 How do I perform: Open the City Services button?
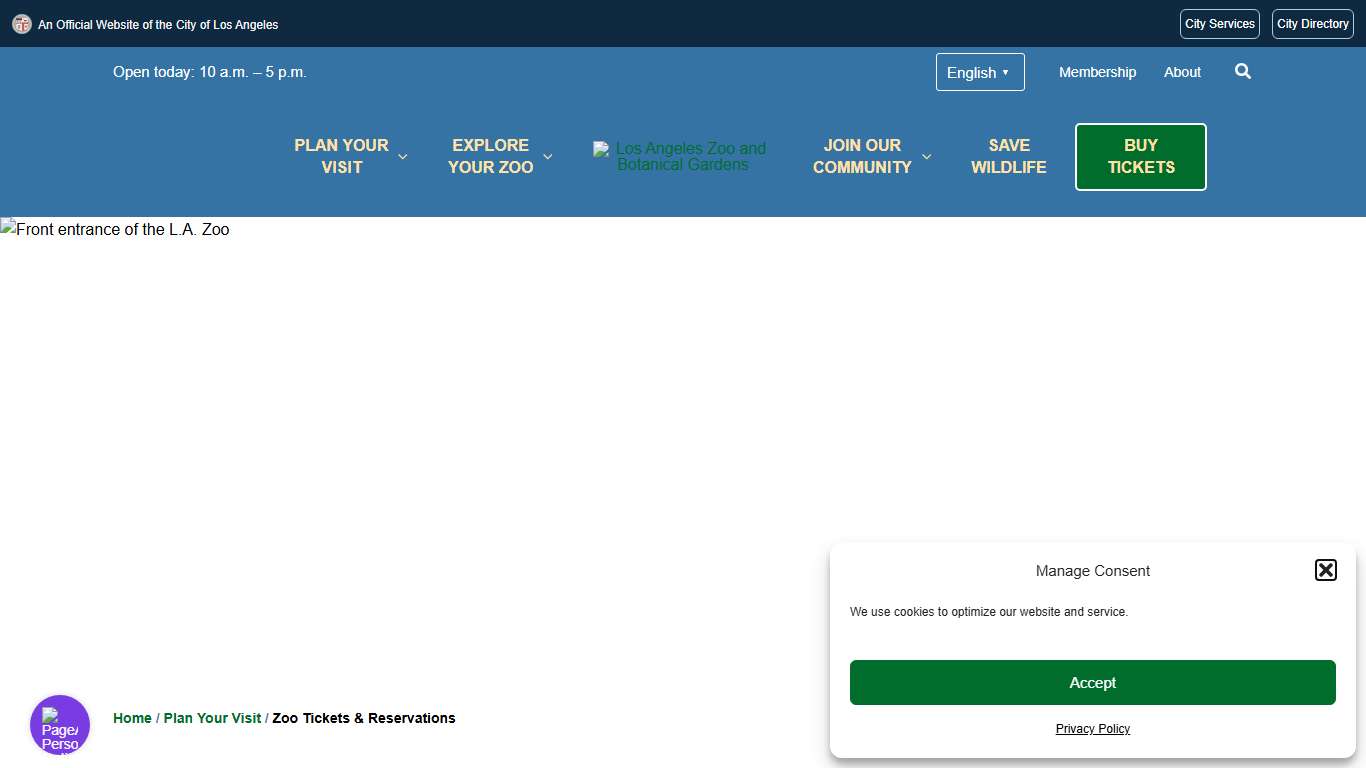(1219, 24)
